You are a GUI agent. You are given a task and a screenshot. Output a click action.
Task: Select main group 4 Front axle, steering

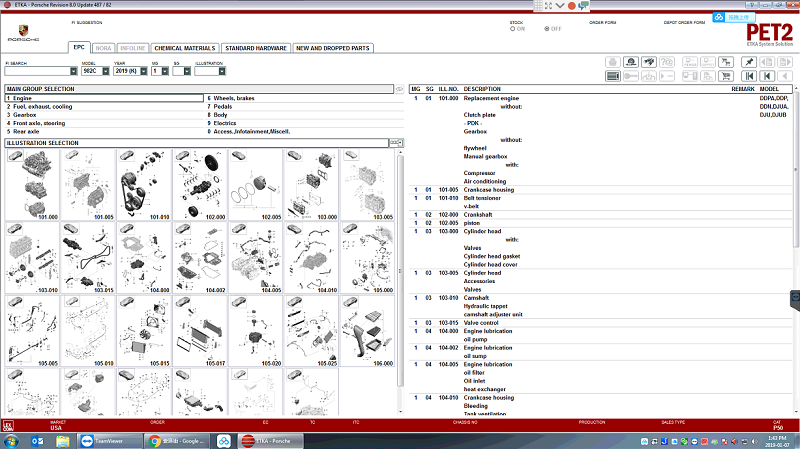coord(104,123)
